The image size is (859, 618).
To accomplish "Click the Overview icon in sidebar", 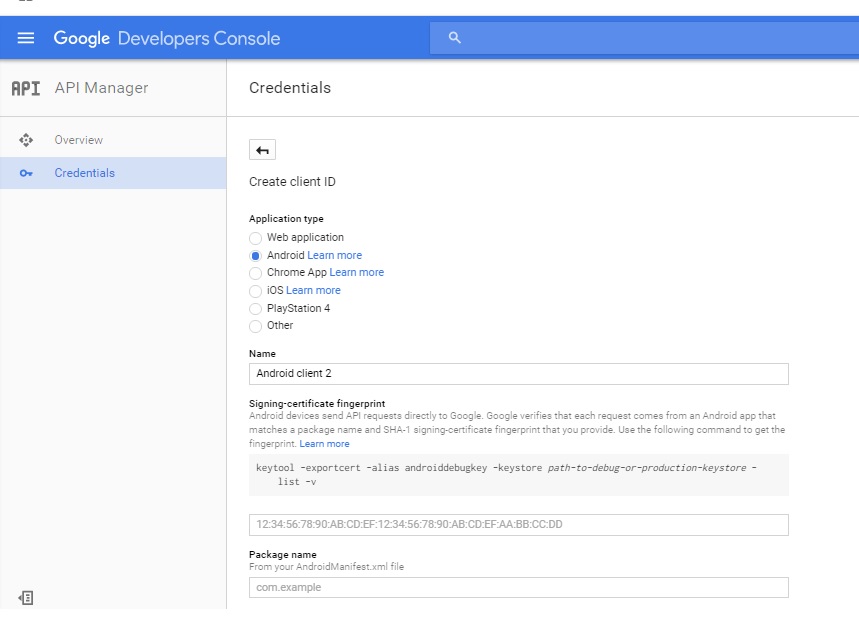I will (x=27, y=140).
